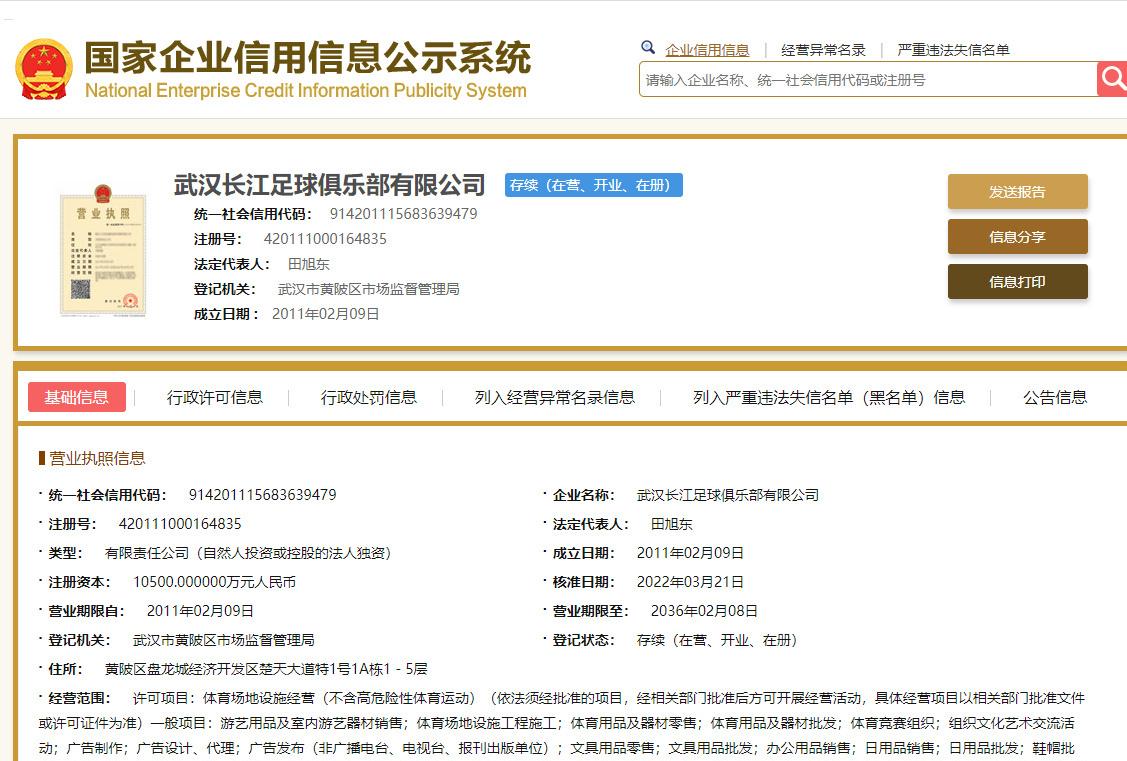Switch search scope to 经营异常名录
The height and width of the screenshot is (761, 1127).
point(823,48)
